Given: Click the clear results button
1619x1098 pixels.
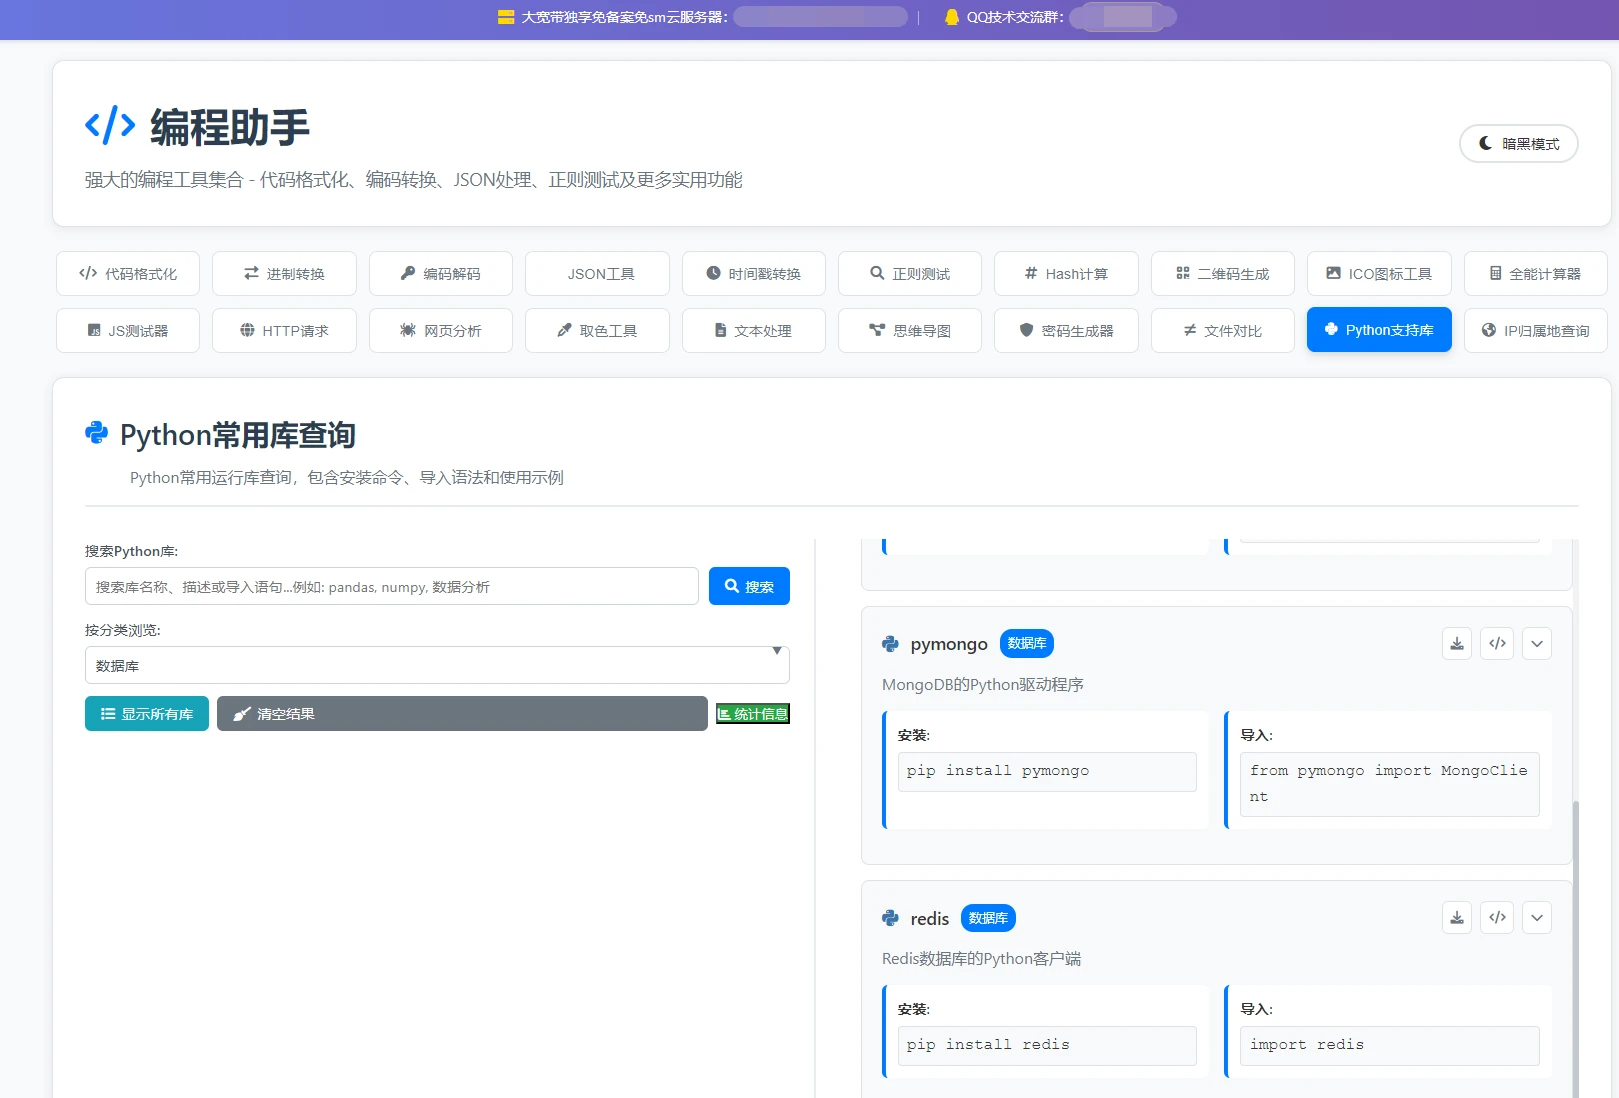Looking at the screenshot, I should [x=462, y=714].
